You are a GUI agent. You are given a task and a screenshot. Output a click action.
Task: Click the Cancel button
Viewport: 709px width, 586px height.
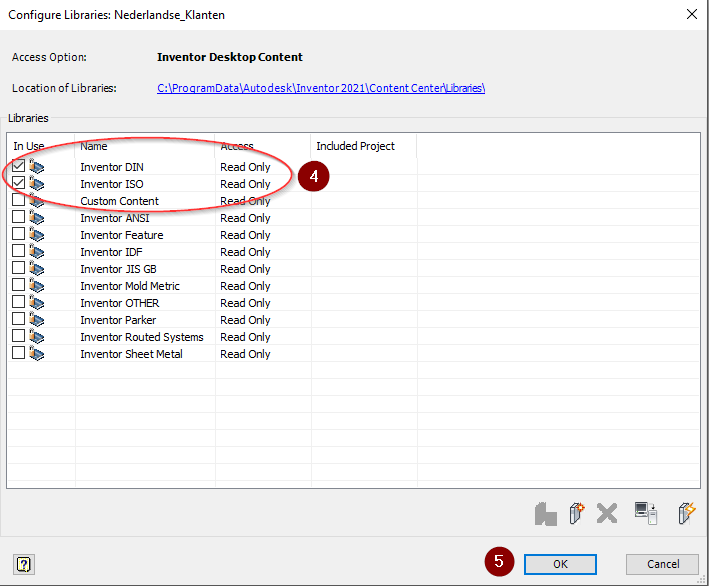point(662,564)
